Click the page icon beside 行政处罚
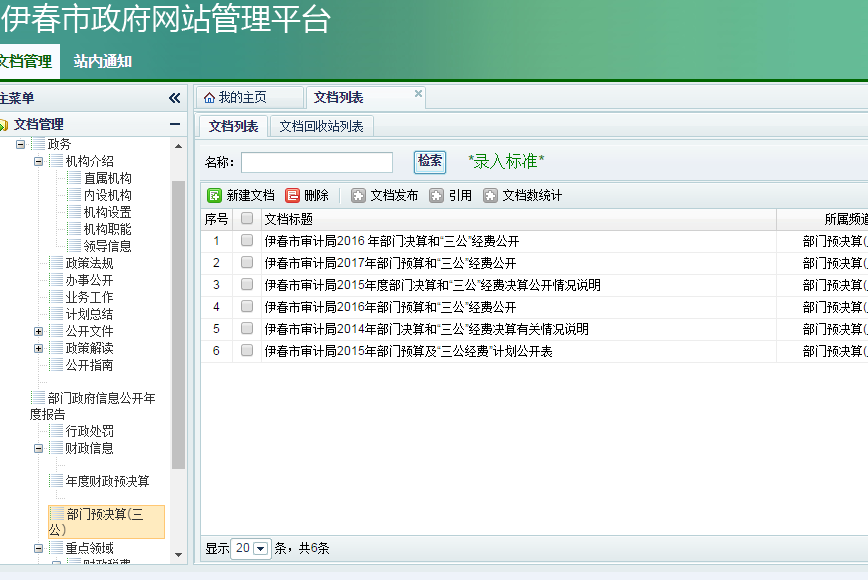Viewport: 868px width, 580px height. 56,431
